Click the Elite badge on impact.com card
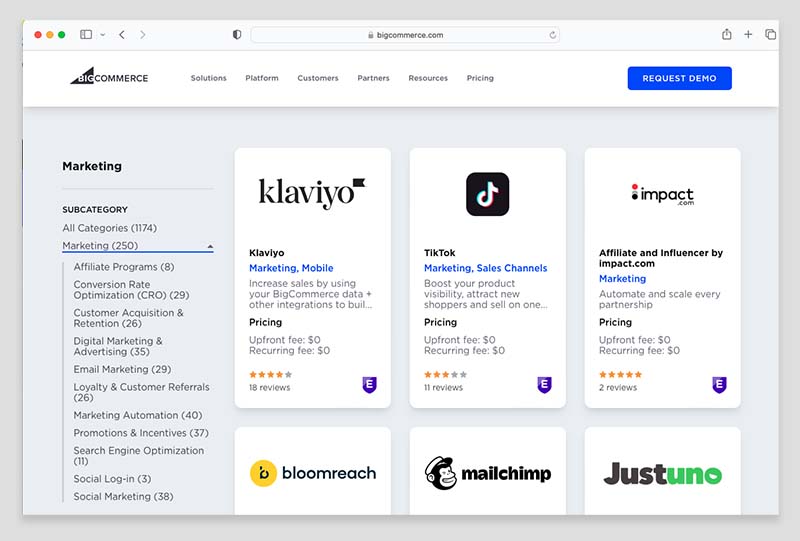The image size is (800, 541). pyautogui.click(x=719, y=384)
